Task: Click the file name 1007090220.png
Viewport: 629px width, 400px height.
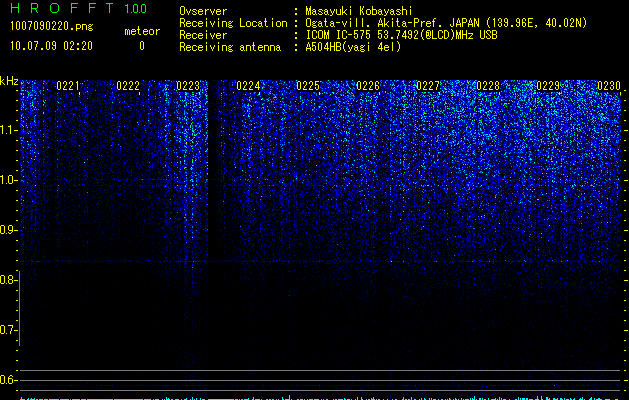Action: [51, 27]
